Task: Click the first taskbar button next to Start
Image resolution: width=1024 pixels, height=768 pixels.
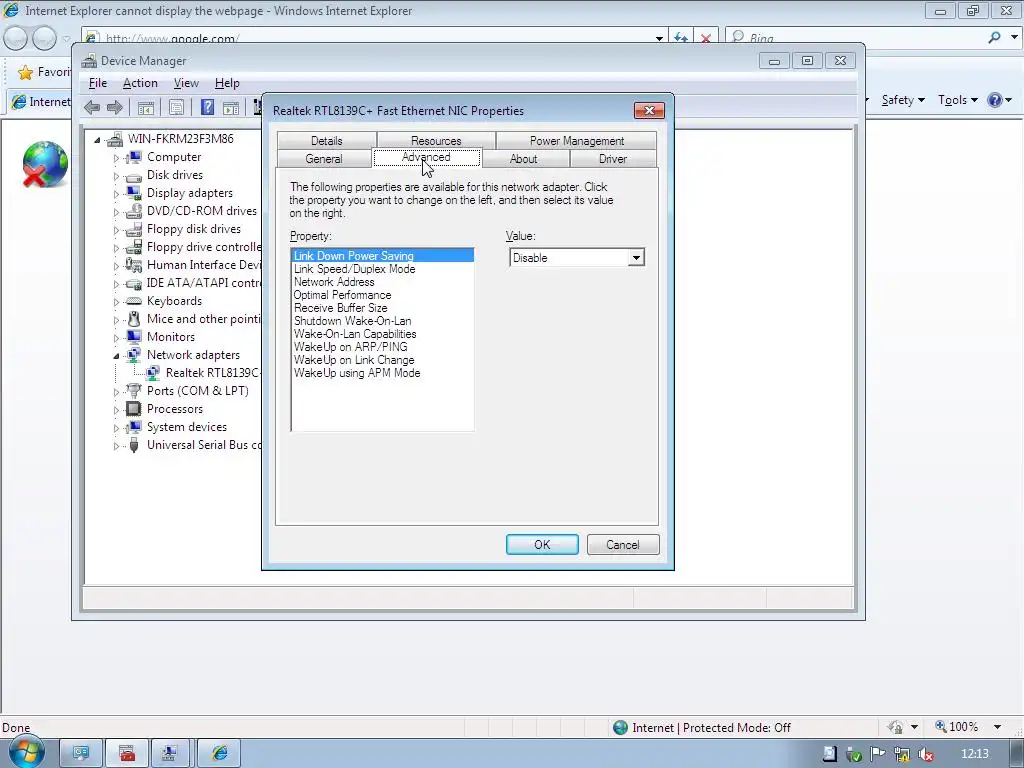Action: pyautogui.click(x=82, y=754)
